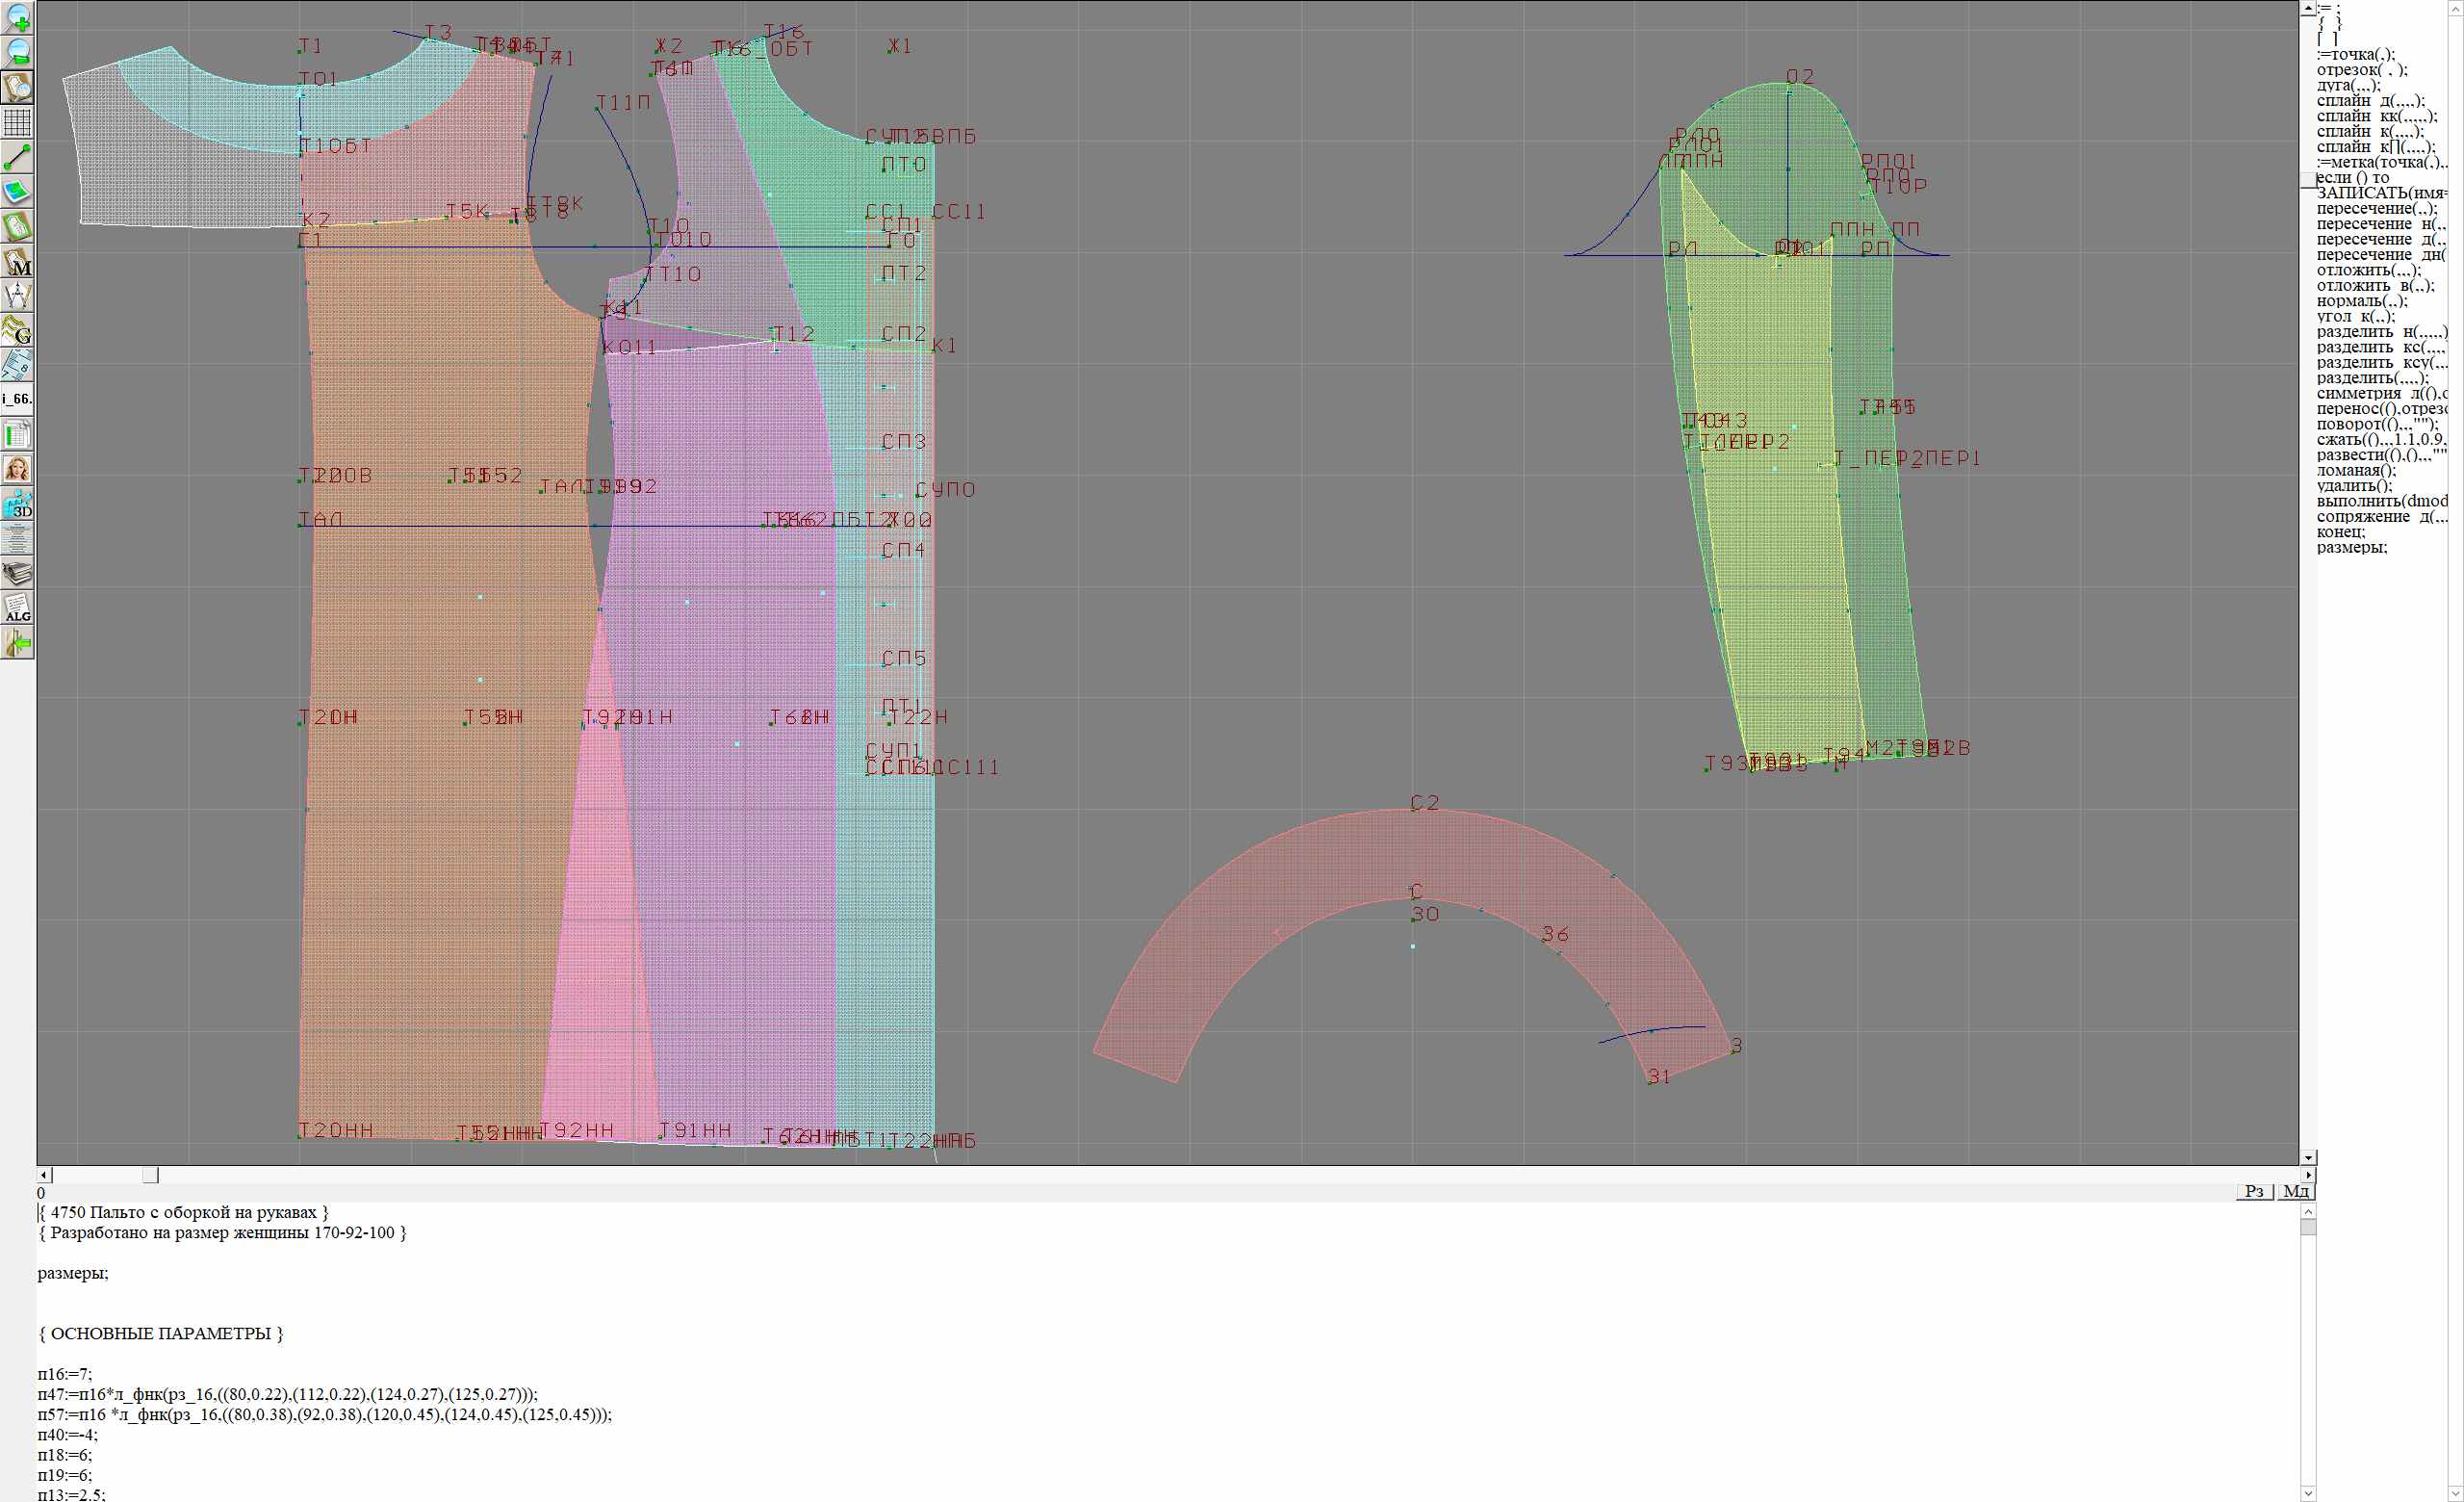Click the stacked books library icon
This screenshot has width=2464, height=1502.
coord(18,574)
